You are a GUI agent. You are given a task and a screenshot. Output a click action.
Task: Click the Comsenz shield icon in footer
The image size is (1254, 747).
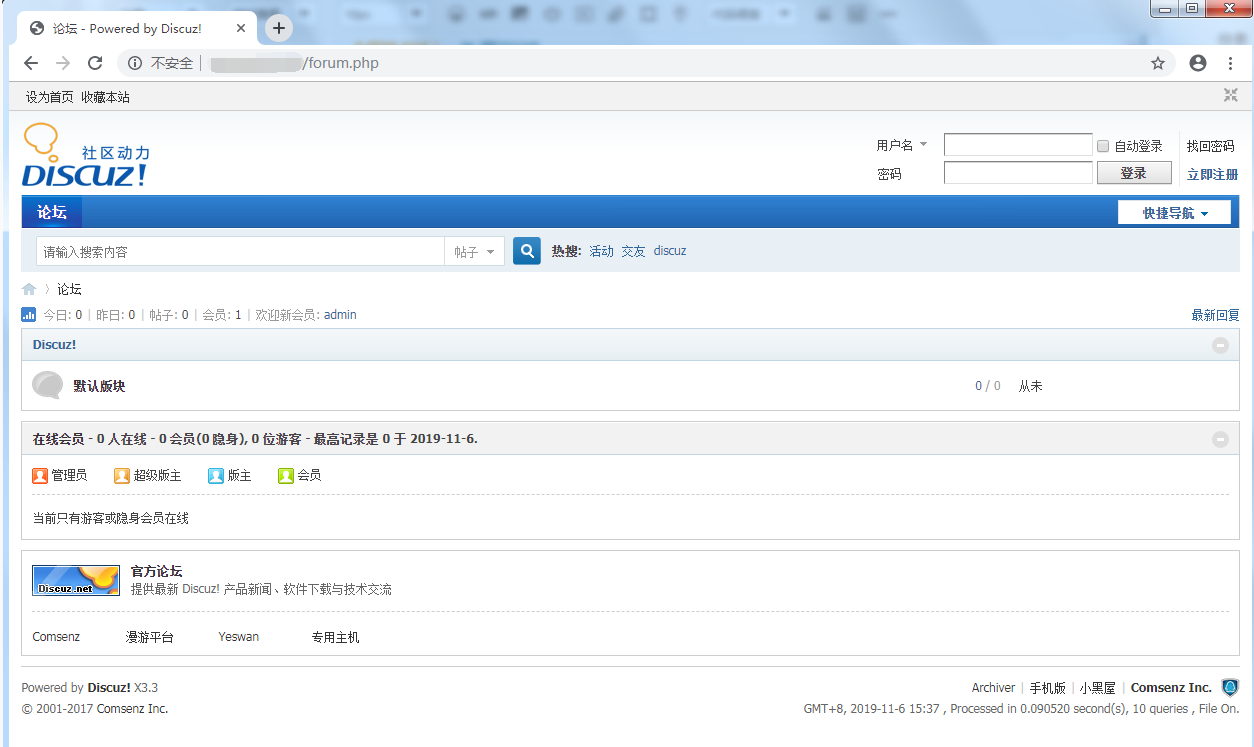[x=1230, y=688]
